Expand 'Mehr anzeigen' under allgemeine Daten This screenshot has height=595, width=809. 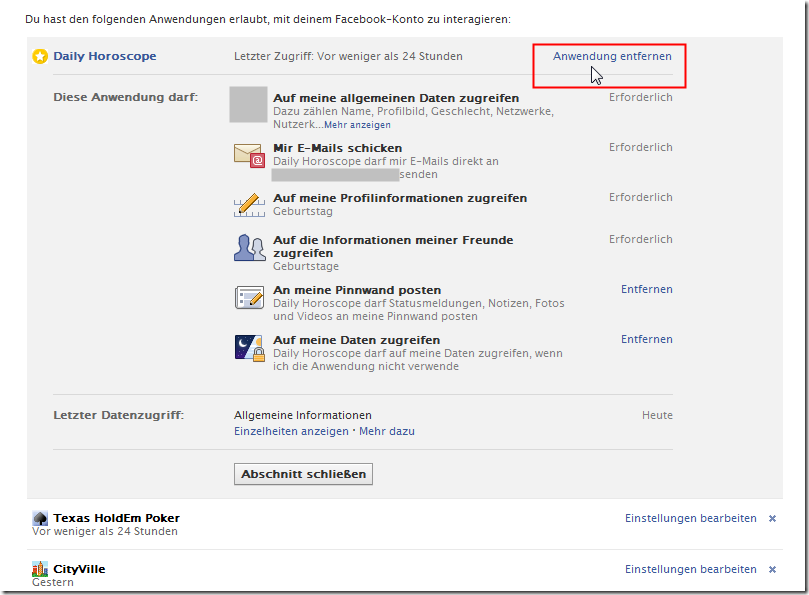tap(358, 125)
